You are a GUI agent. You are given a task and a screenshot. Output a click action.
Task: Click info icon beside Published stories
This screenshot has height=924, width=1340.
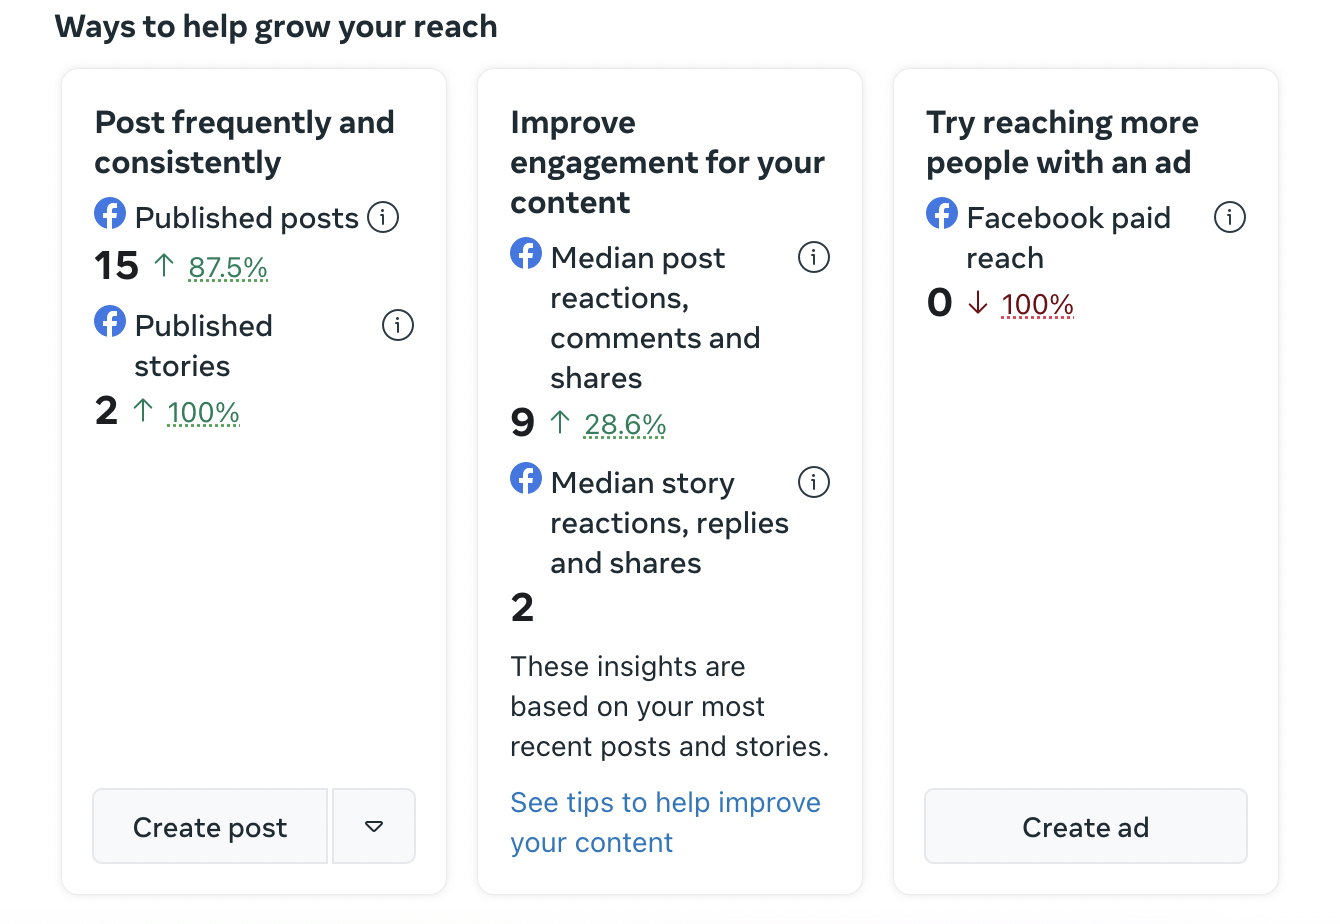pyautogui.click(x=398, y=325)
